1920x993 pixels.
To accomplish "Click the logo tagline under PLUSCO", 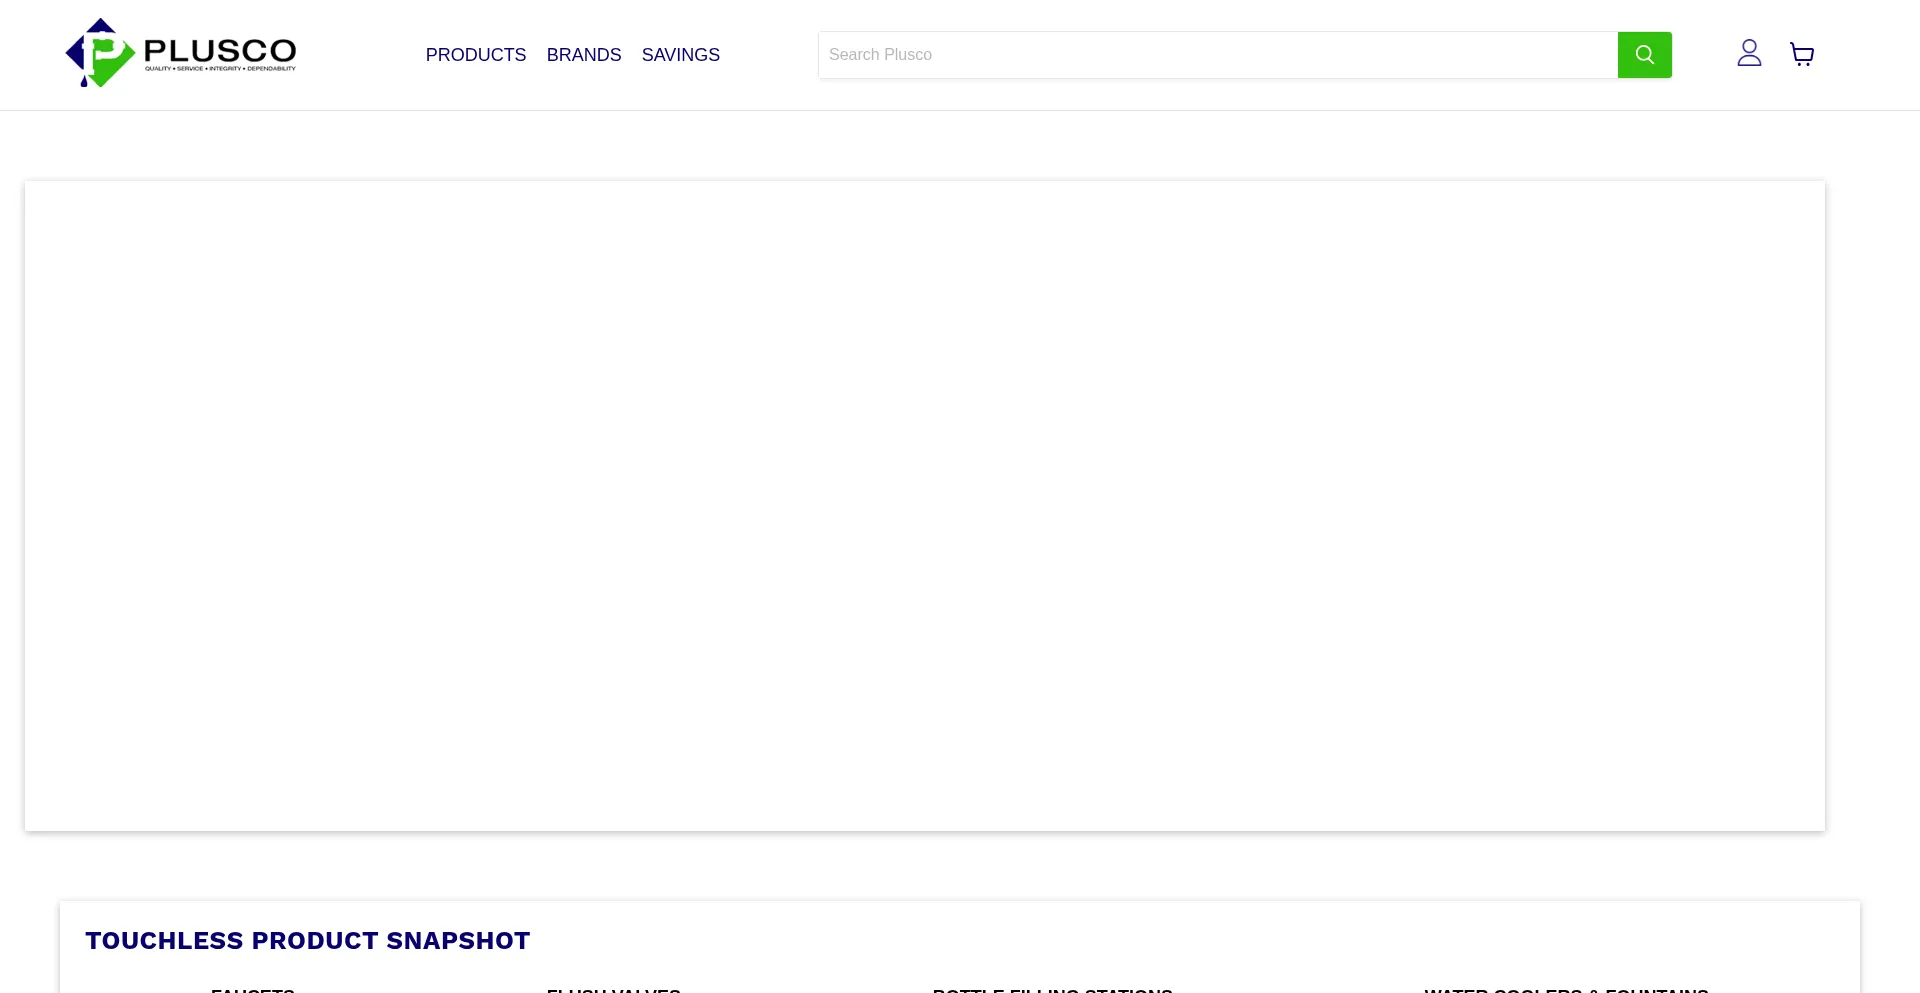I will point(220,69).
